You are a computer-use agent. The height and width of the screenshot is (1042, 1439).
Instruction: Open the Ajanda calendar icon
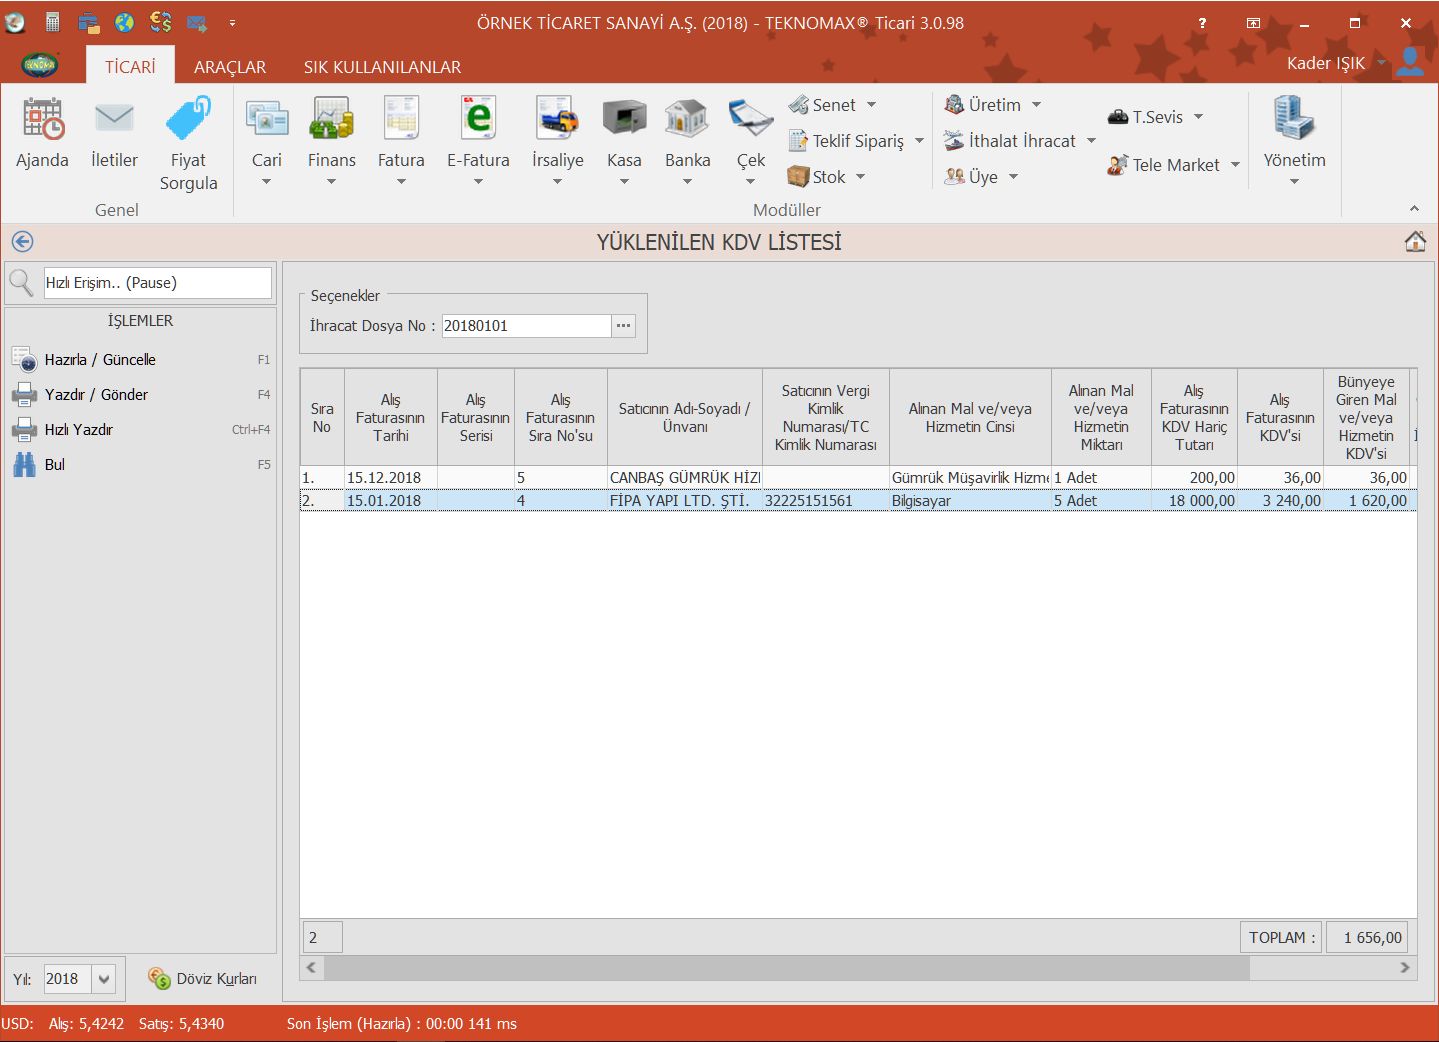pos(43,120)
